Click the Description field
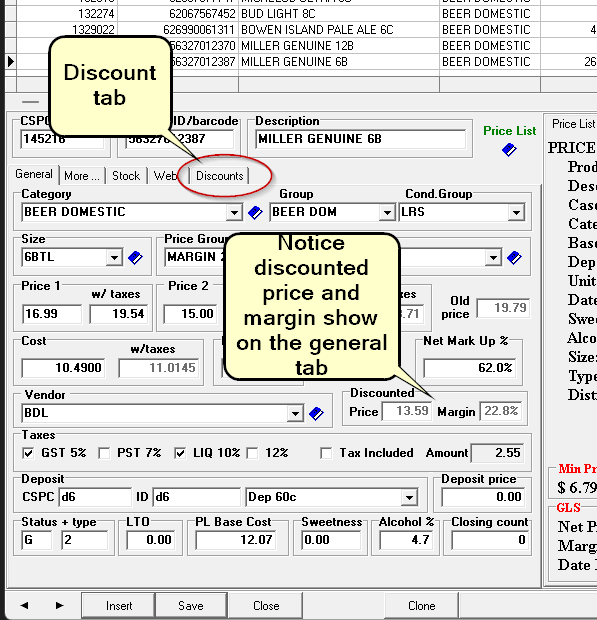 (361, 139)
